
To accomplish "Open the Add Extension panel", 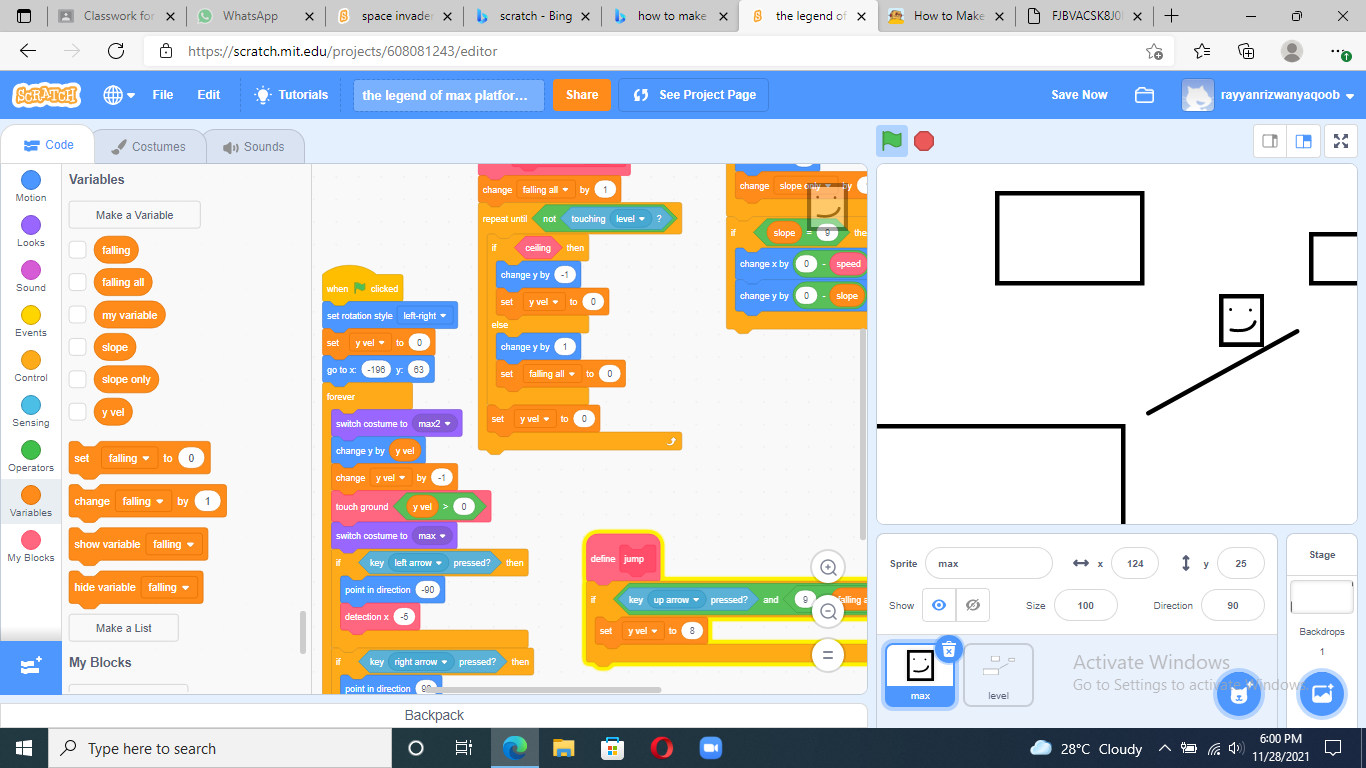I will (28, 668).
